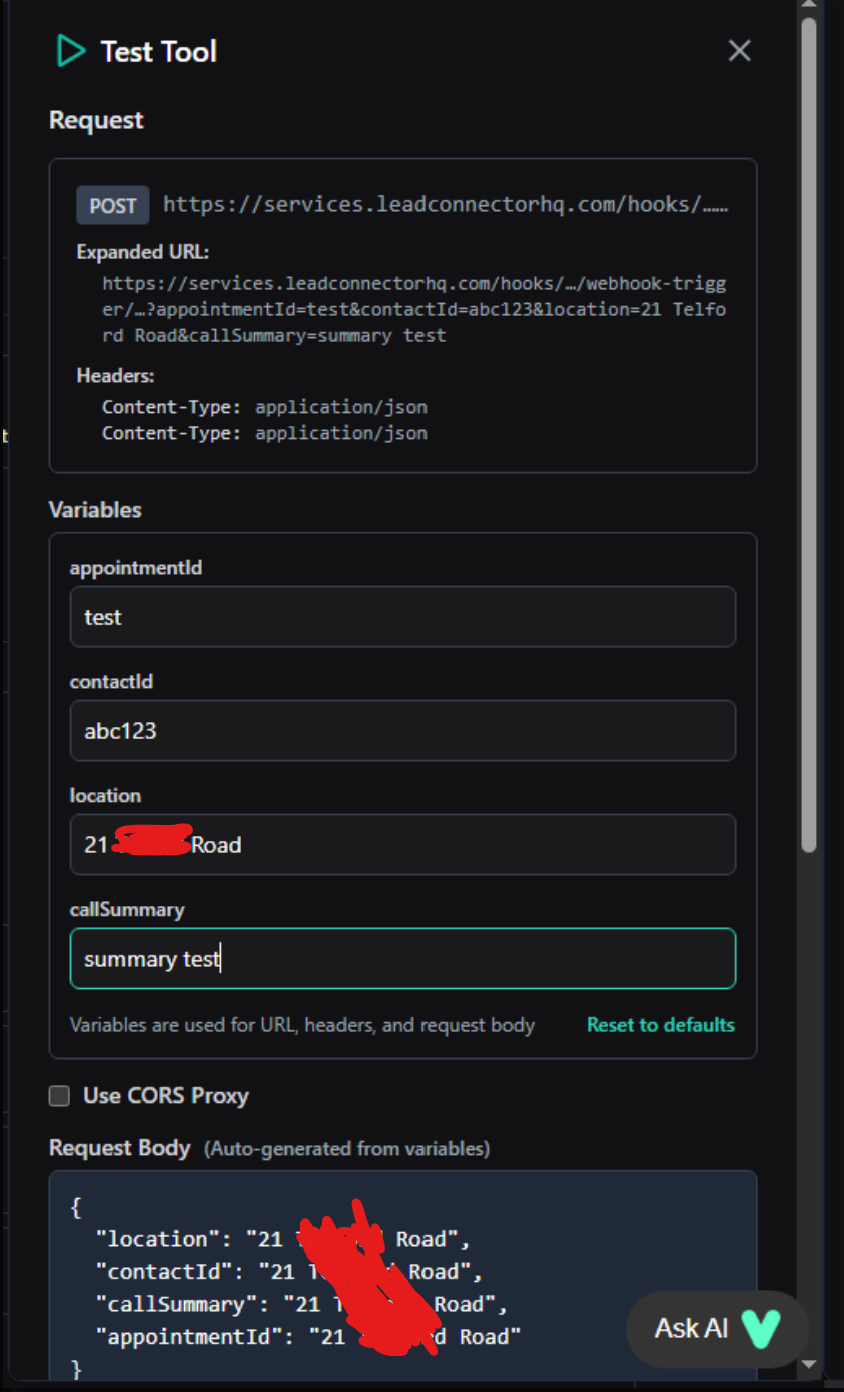Click the green Ask AI logo icon
844x1392 pixels.
(760, 1328)
